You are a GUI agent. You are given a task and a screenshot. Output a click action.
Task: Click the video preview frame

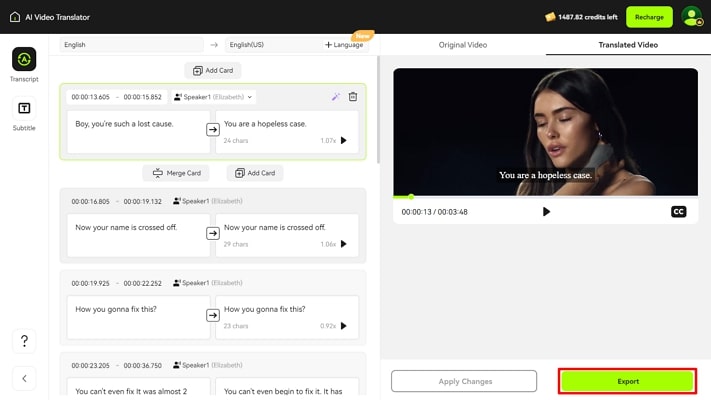click(545, 132)
